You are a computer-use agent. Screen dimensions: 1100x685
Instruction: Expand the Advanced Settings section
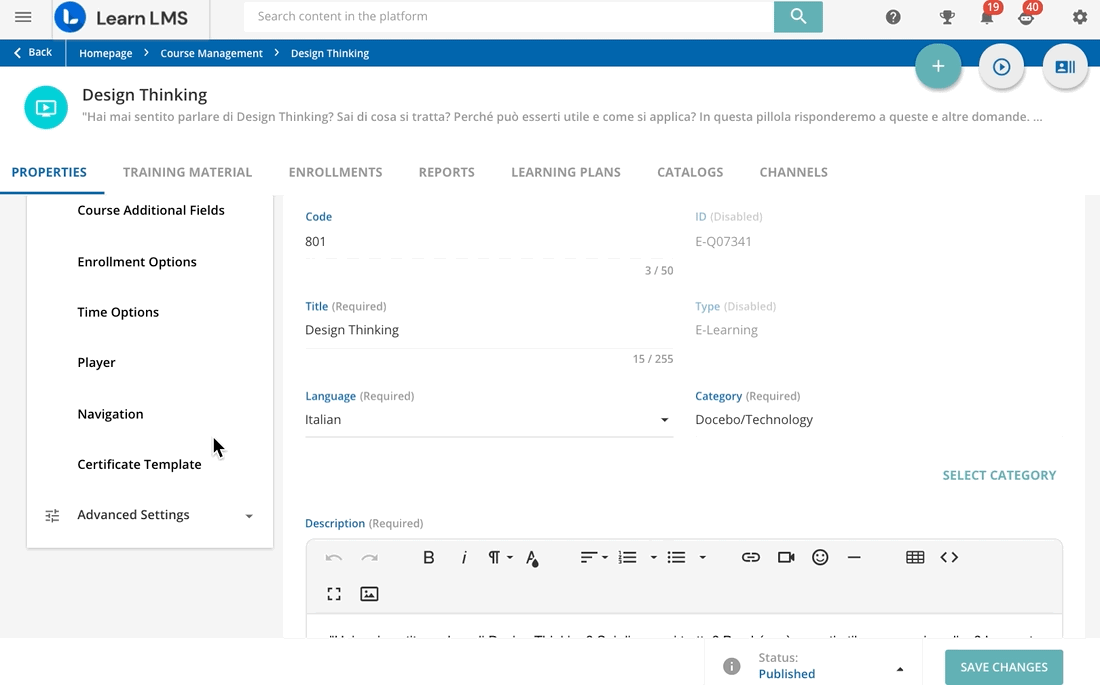point(150,515)
